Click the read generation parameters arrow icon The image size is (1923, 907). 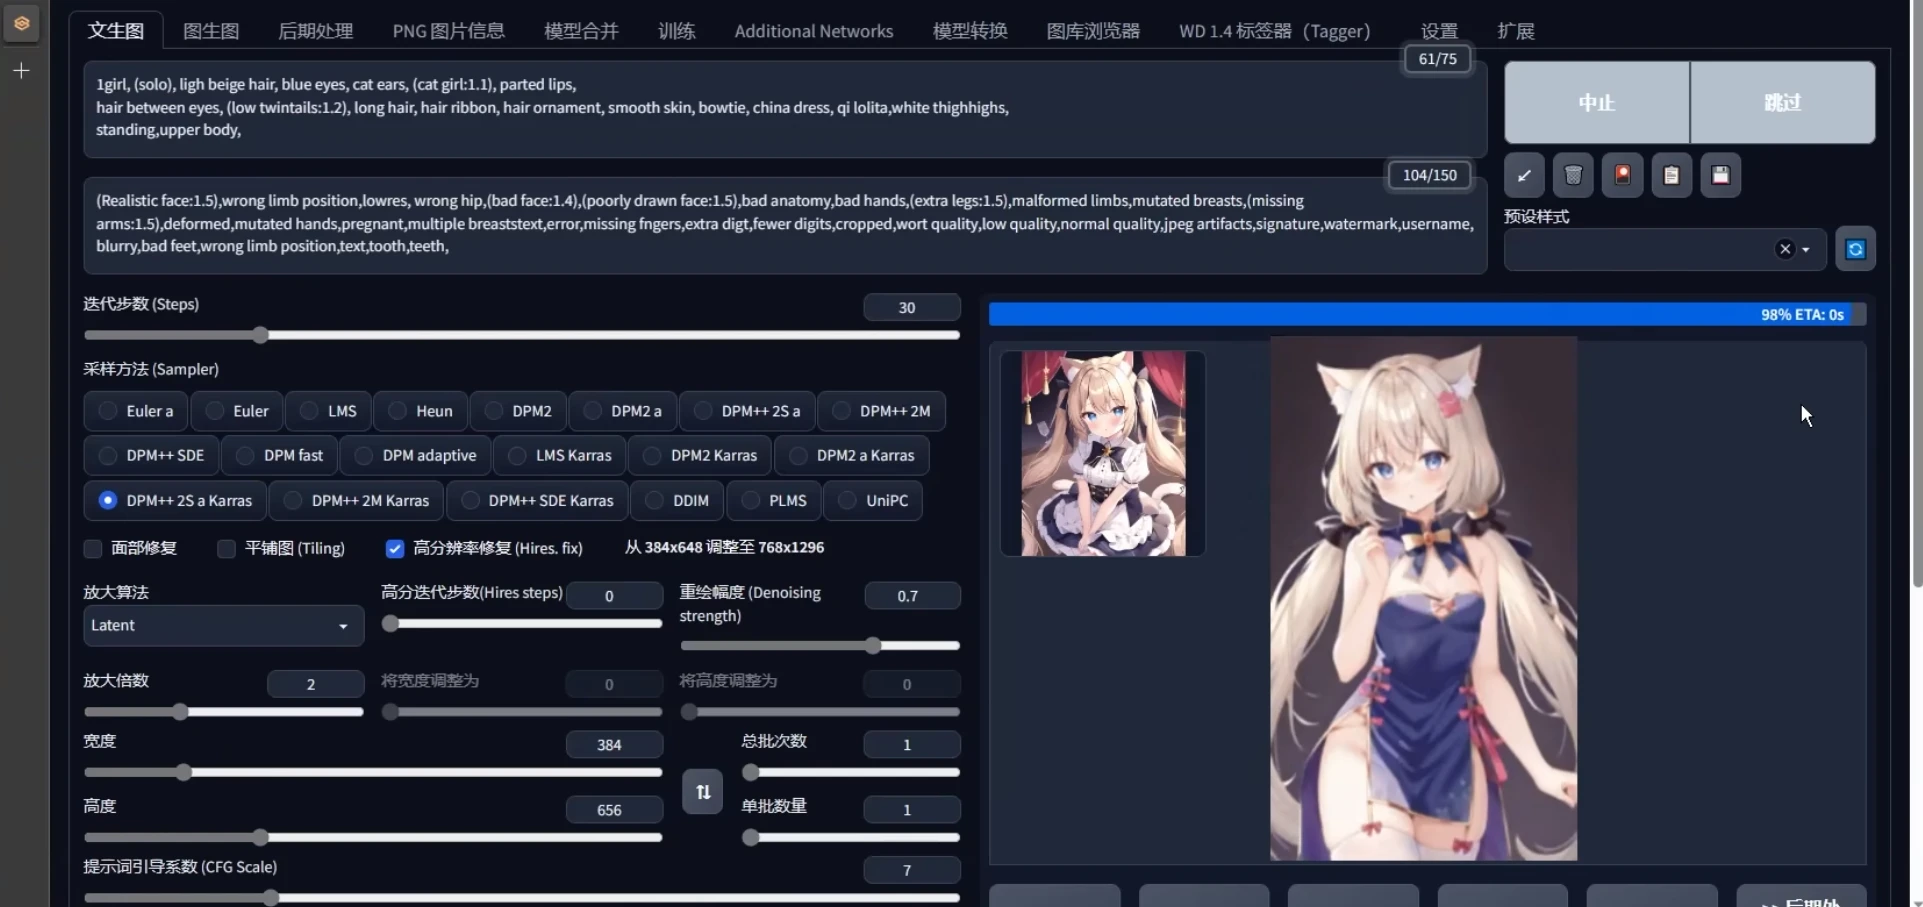tap(1523, 175)
